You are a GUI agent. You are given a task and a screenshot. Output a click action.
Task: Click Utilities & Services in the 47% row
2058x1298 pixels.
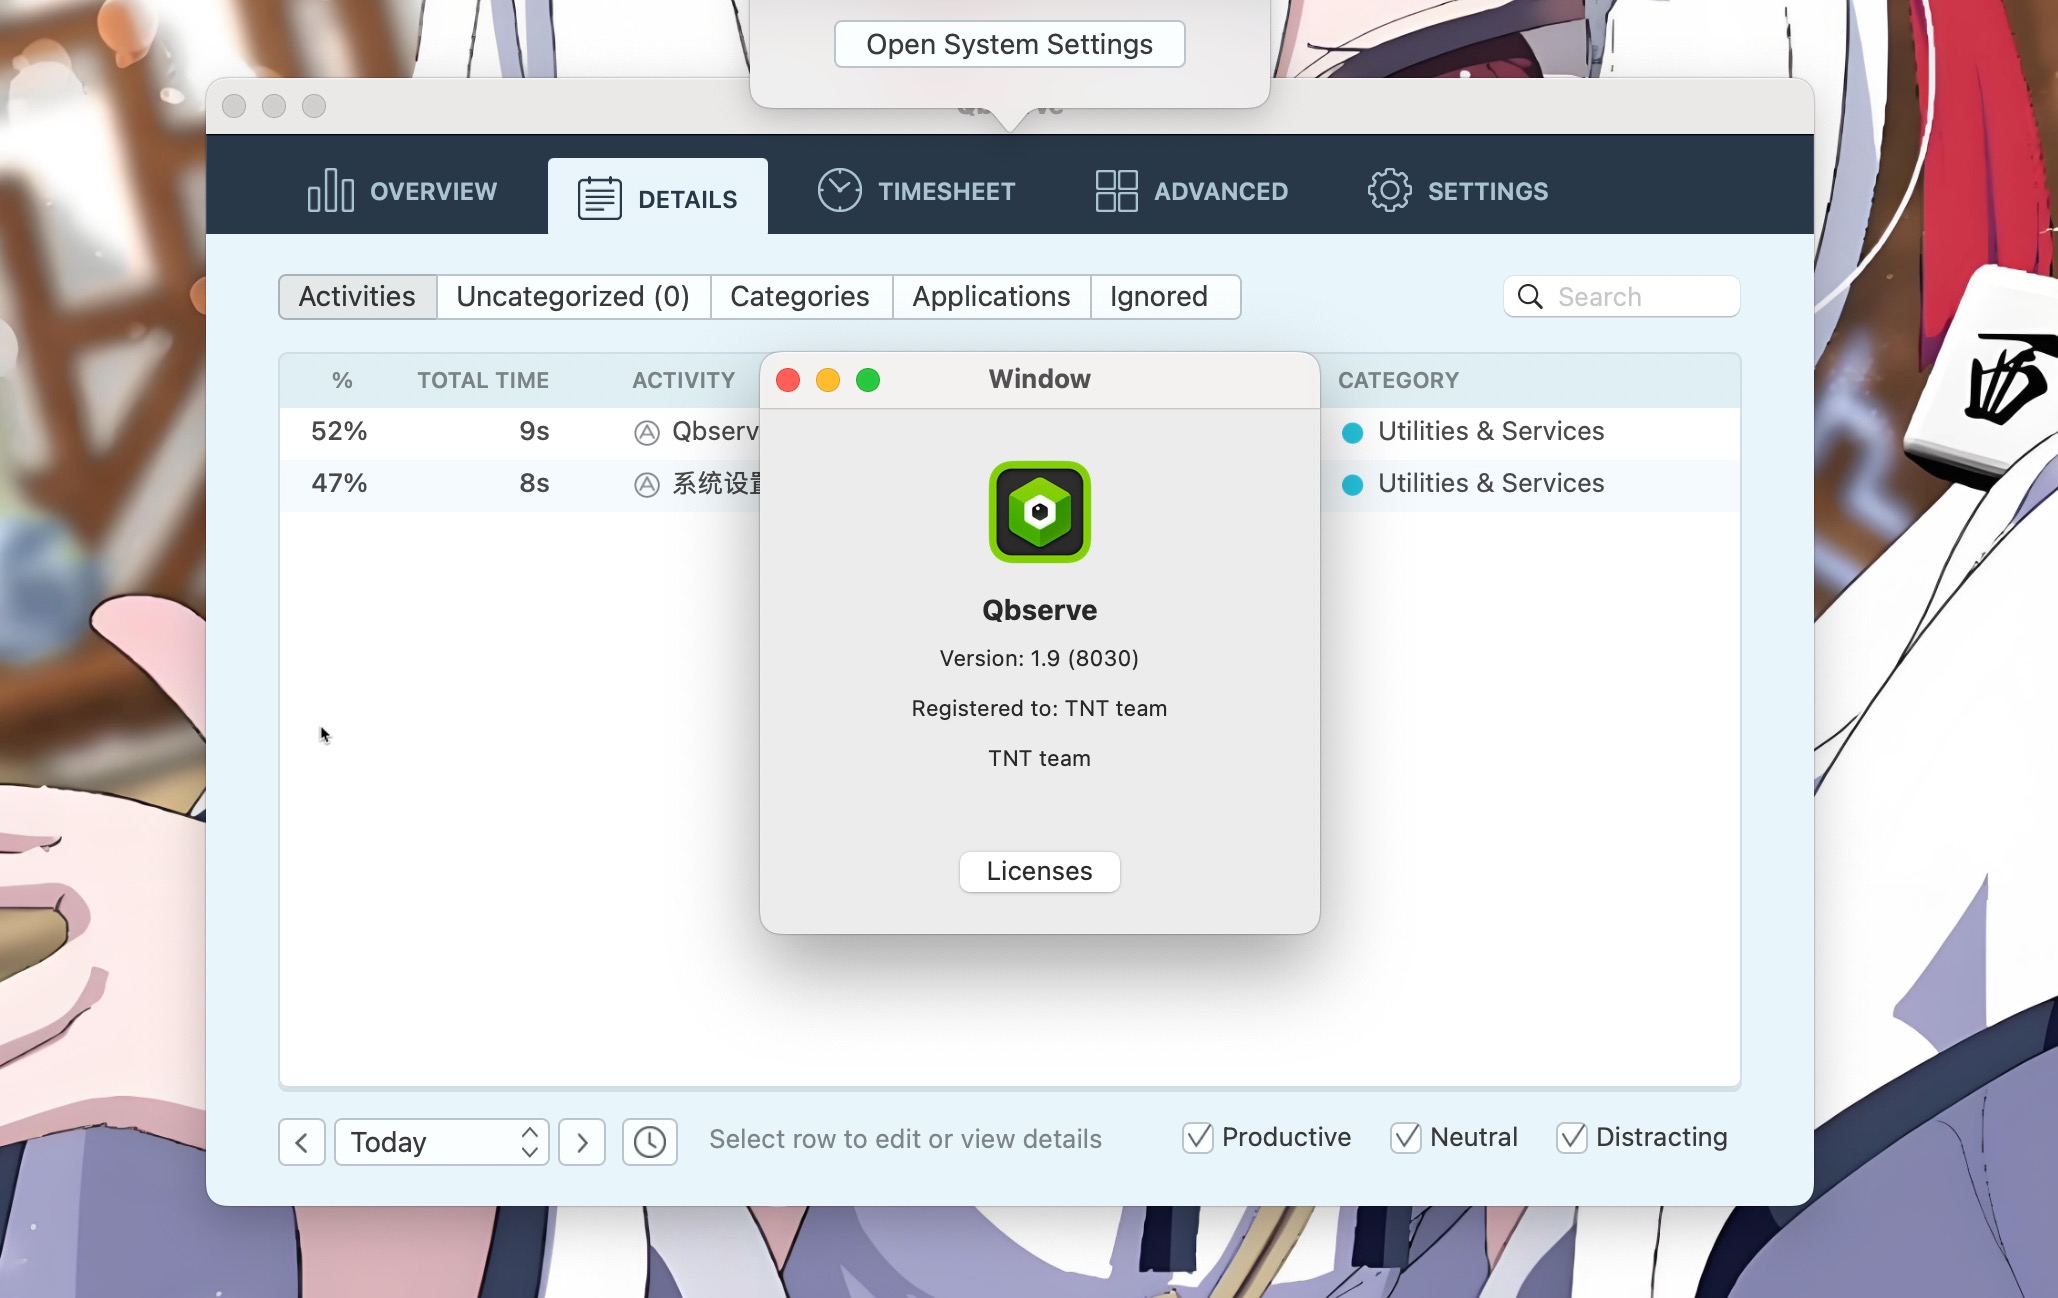pos(1491,483)
